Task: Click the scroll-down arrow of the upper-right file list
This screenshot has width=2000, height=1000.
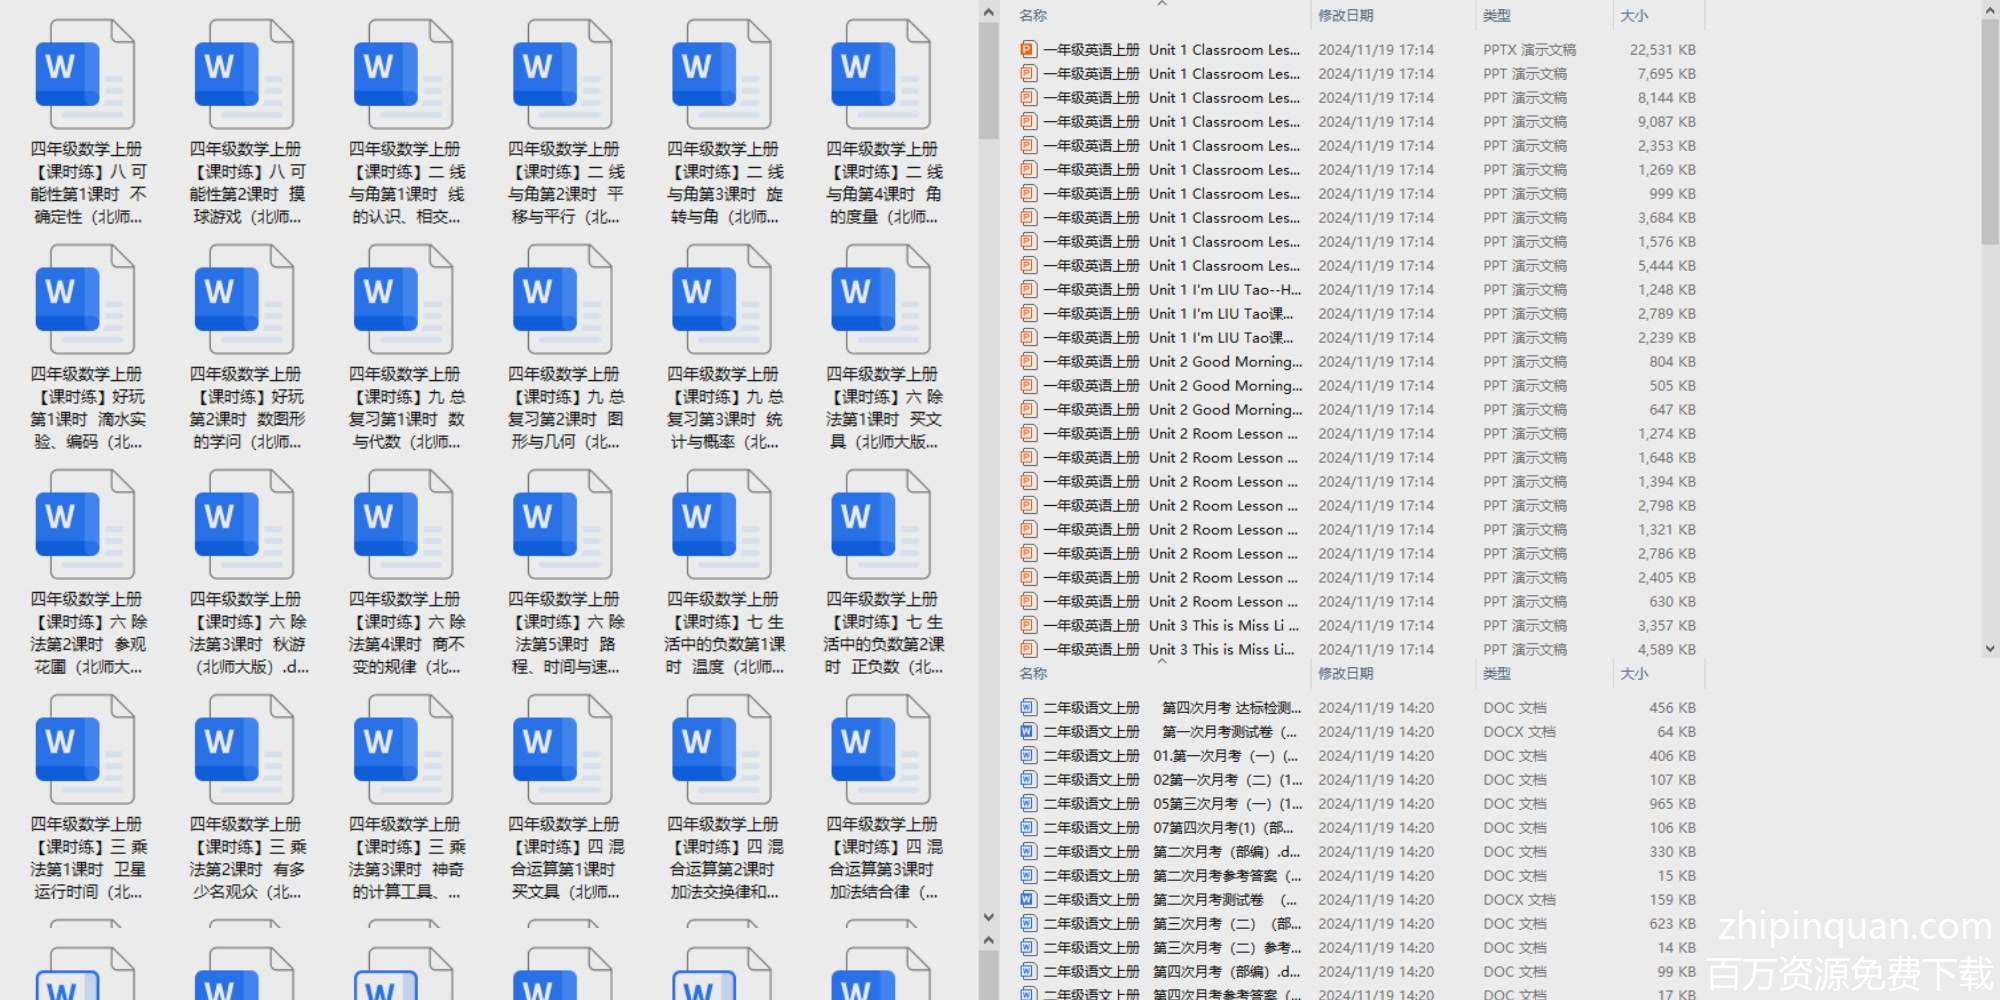Action: tap(1989, 648)
